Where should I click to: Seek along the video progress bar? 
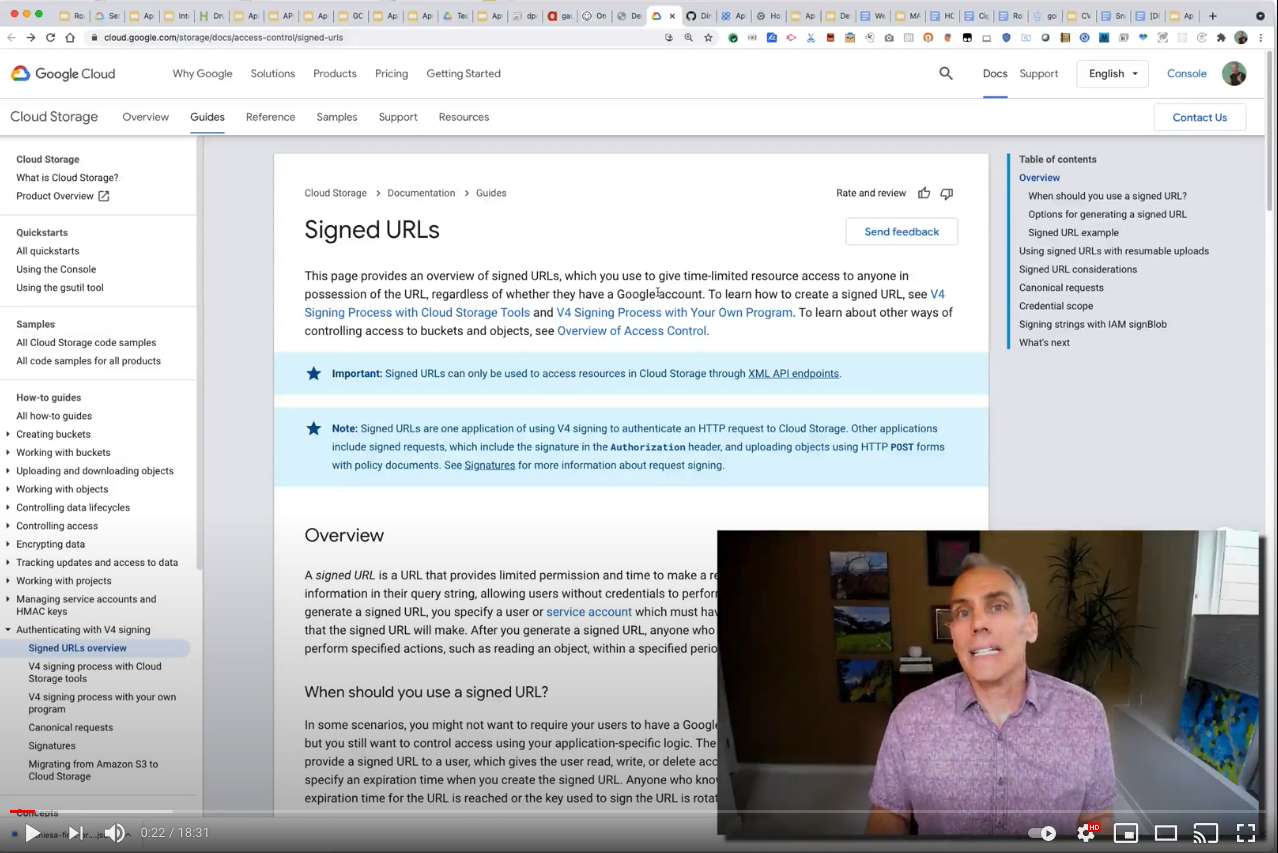(x=638, y=811)
